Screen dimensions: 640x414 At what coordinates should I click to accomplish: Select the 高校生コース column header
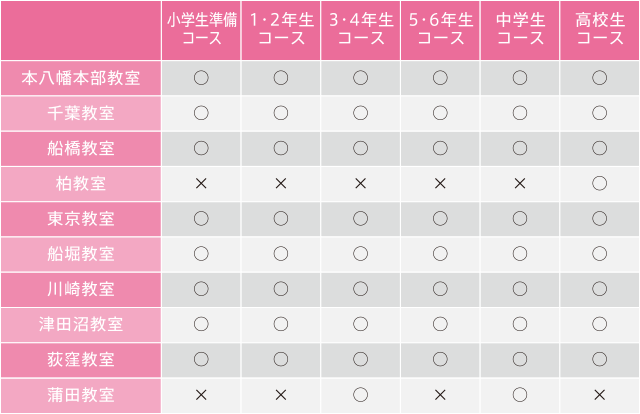(x=600, y=30)
